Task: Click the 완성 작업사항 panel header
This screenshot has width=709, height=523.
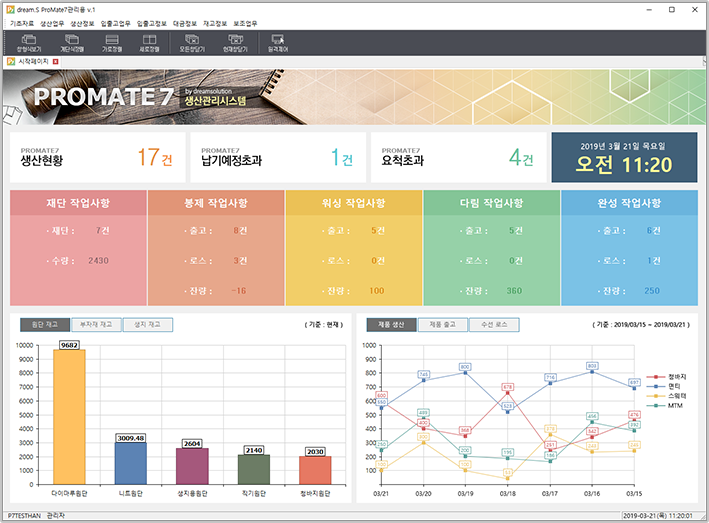Action: click(629, 203)
